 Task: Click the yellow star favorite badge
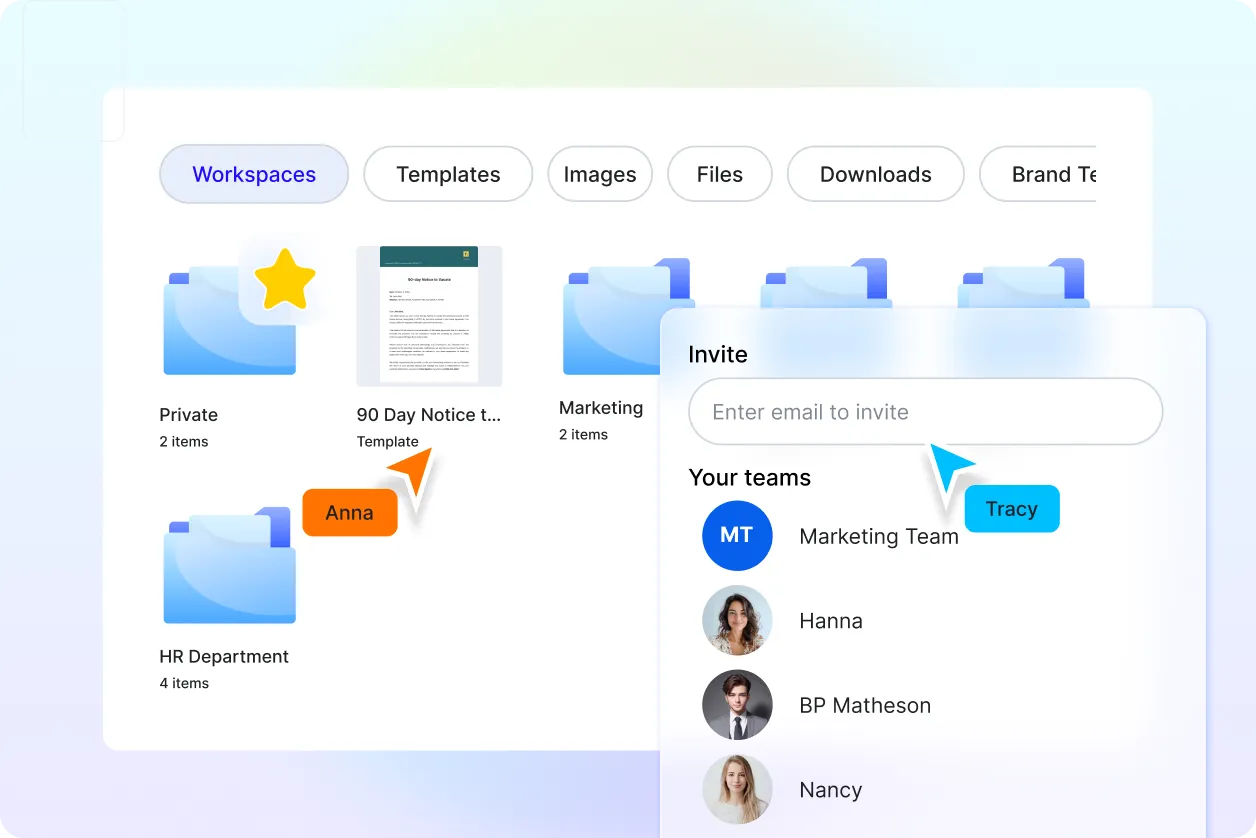click(284, 279)
